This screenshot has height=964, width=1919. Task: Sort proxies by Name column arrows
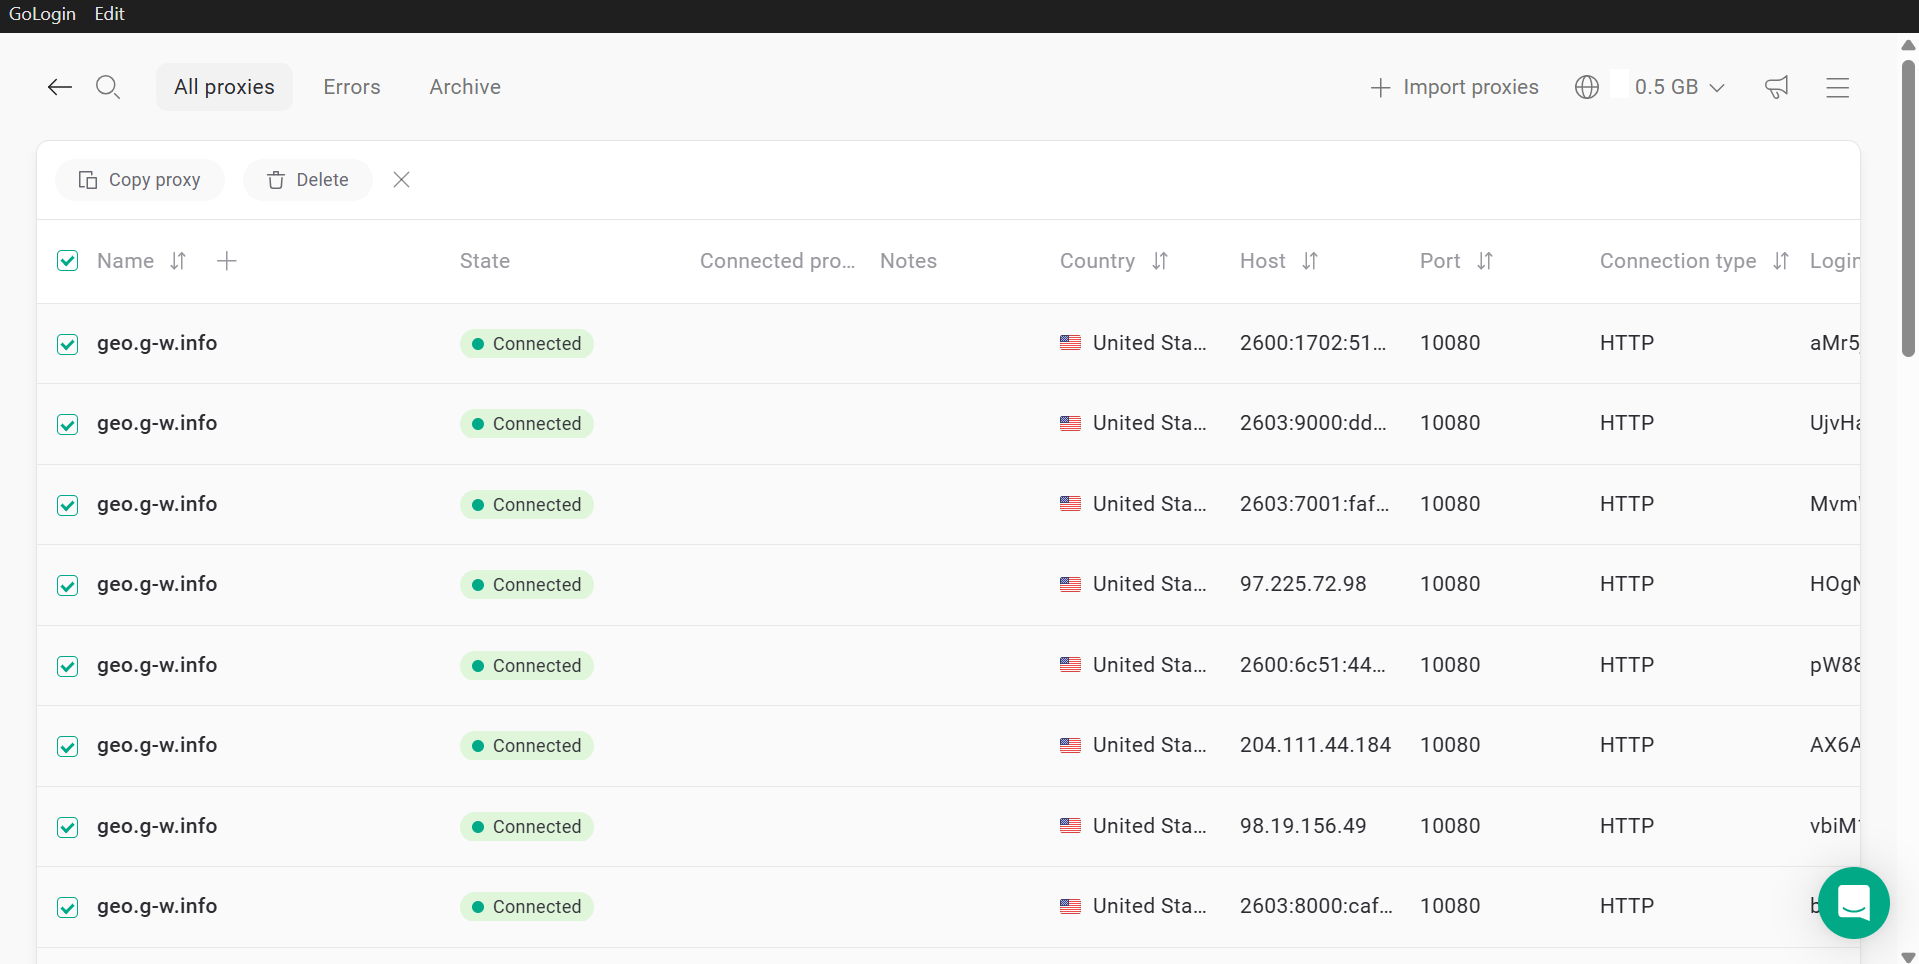point(178,261)
